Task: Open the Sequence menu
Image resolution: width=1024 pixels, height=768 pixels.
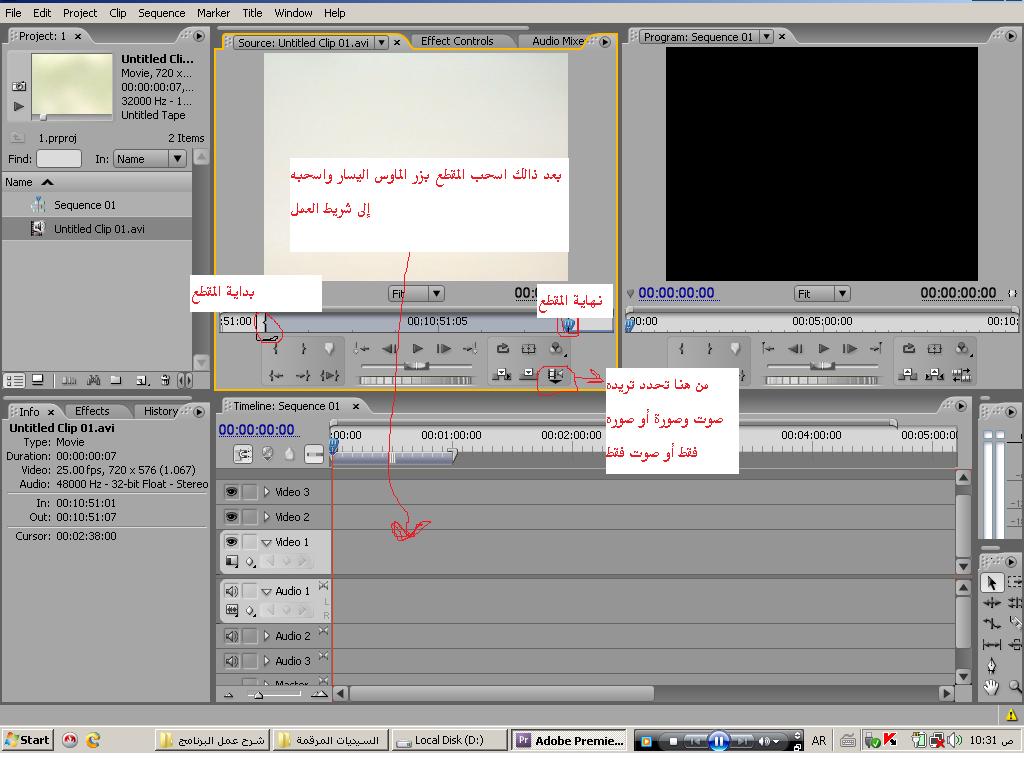Action: coord(161,13)
